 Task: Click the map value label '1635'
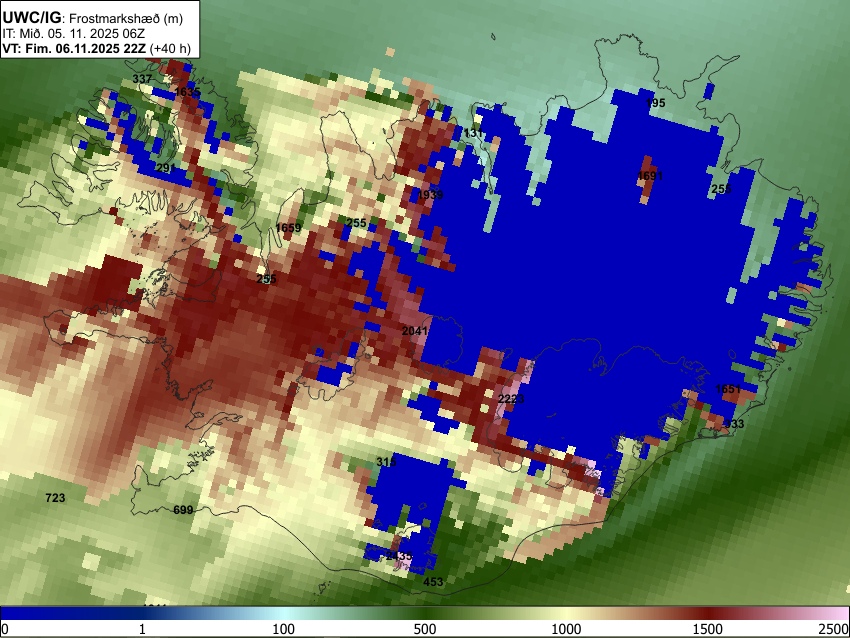coord(188,92)
